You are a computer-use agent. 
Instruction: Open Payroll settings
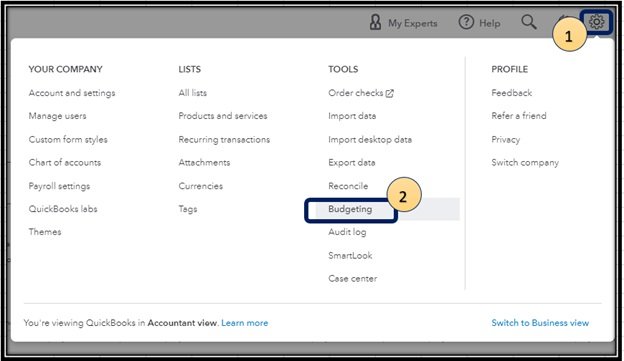(59, 186)
